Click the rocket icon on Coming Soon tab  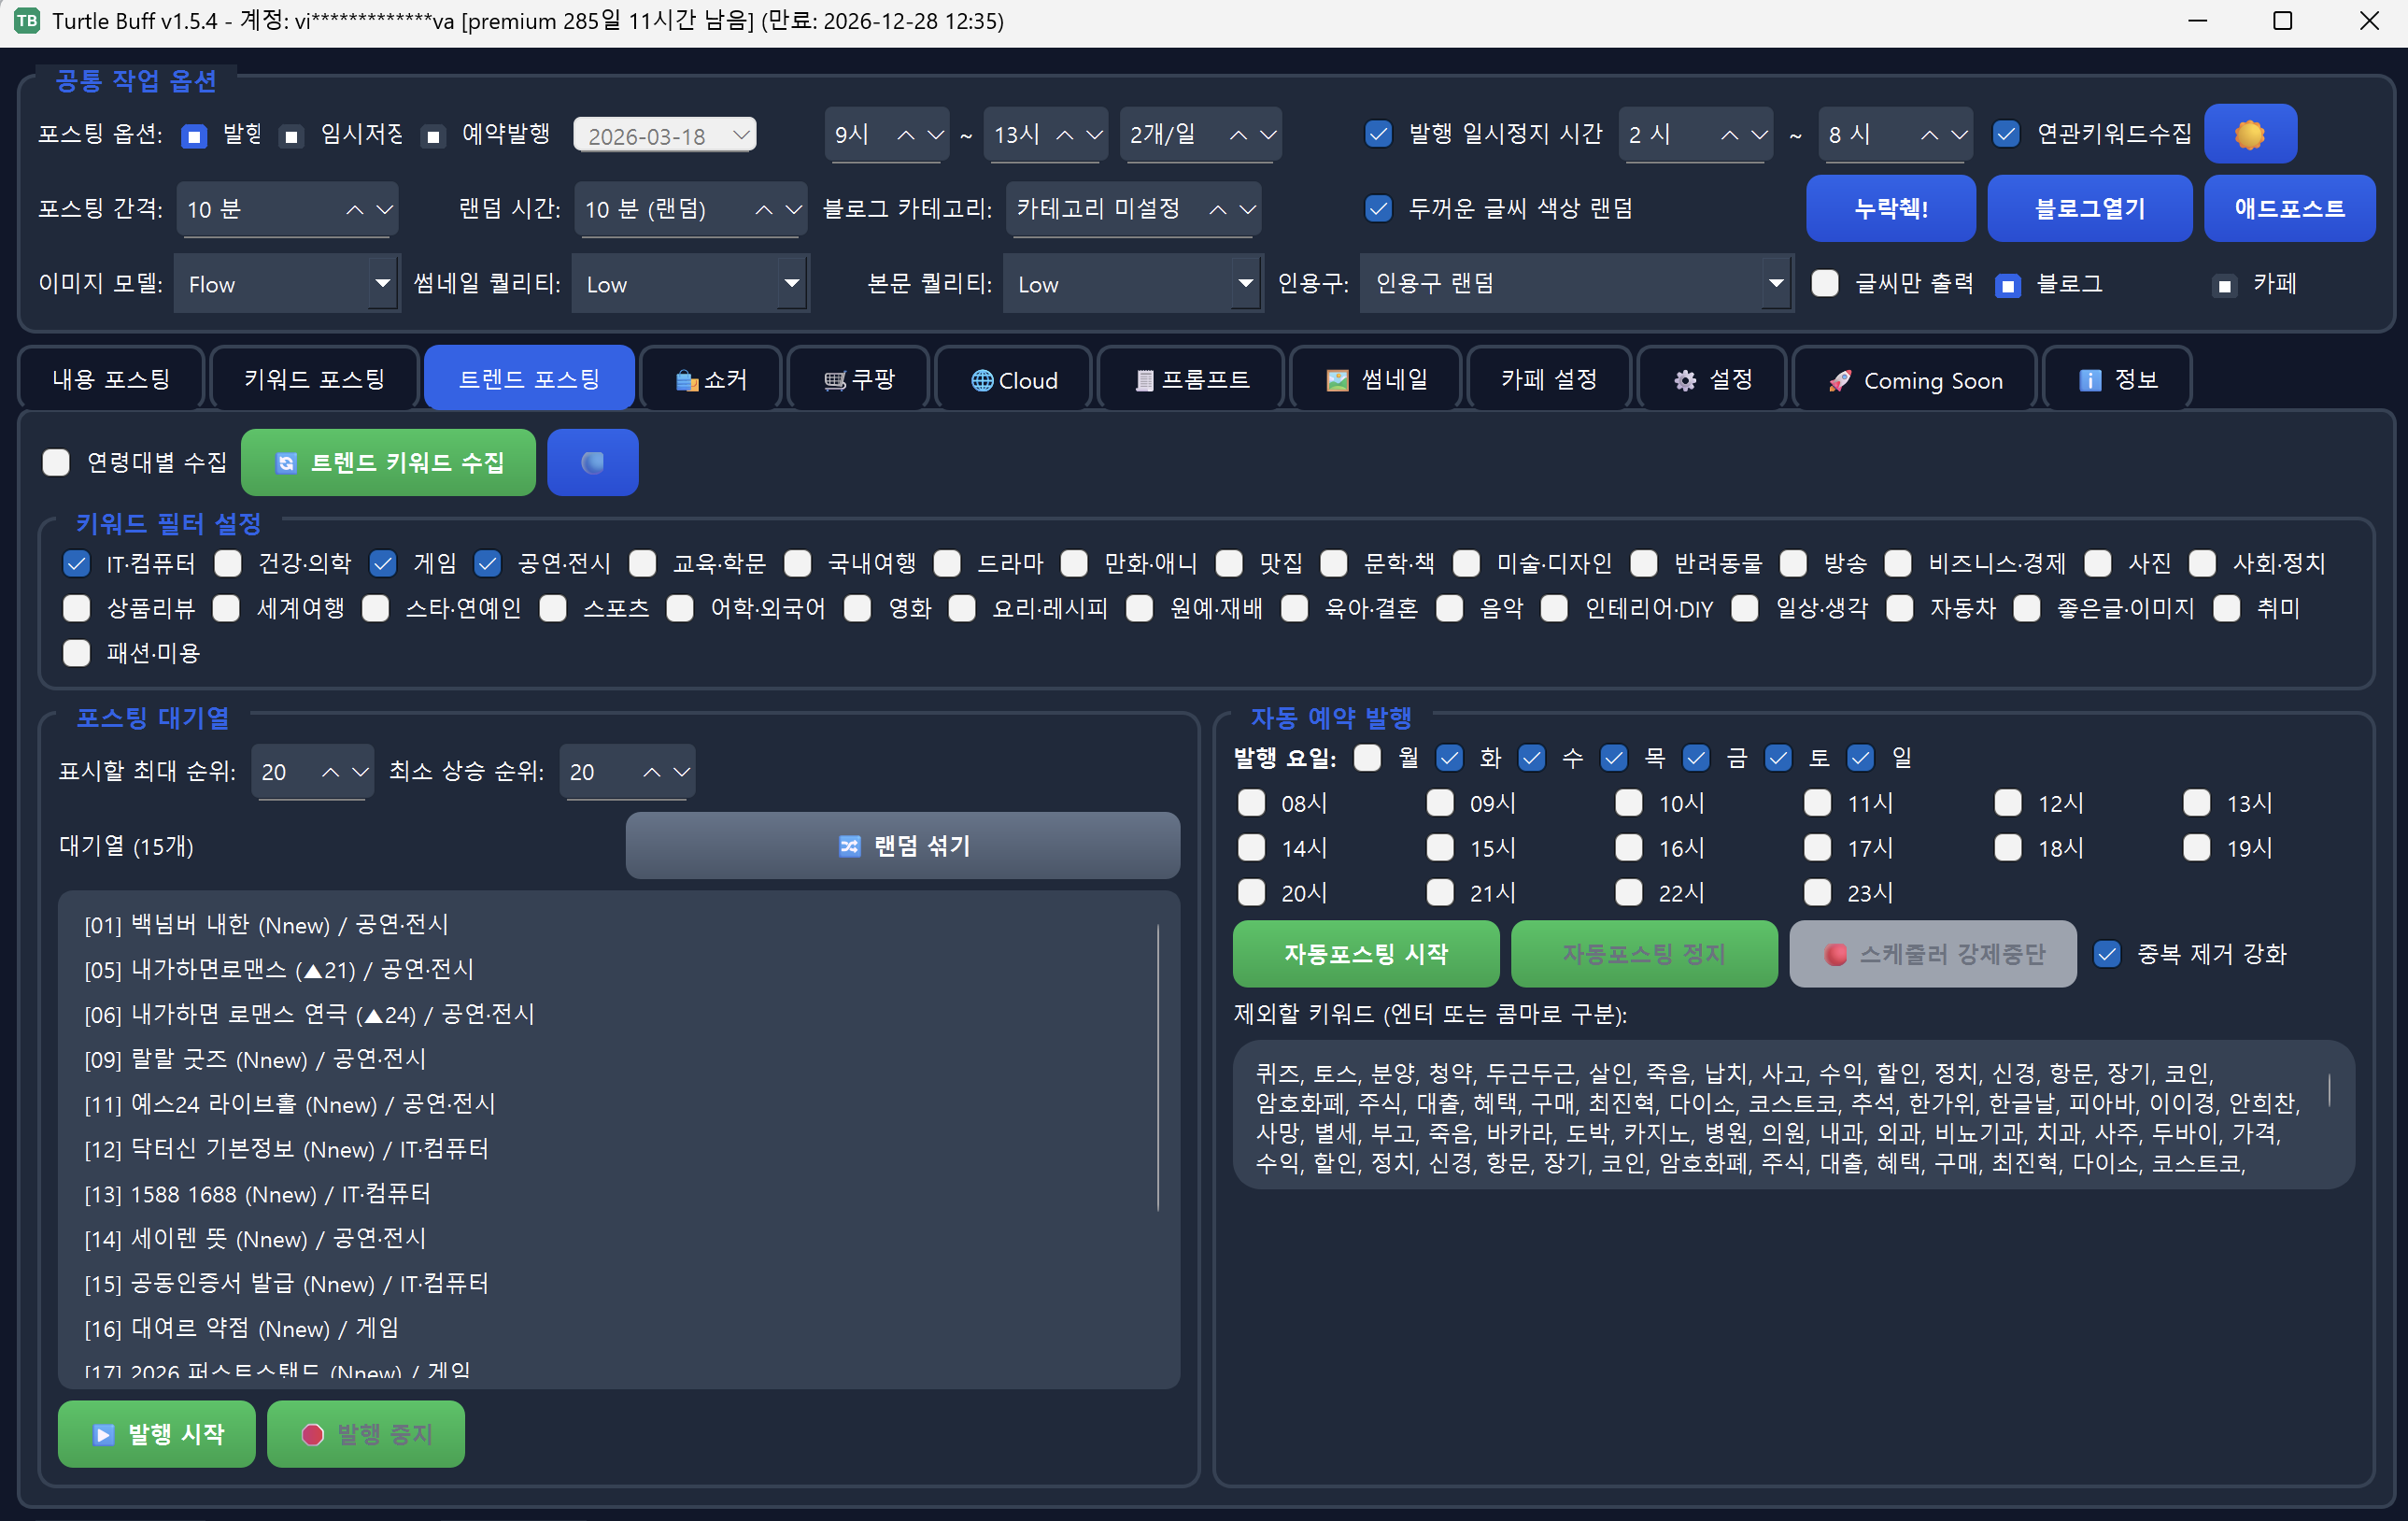tap(1840, 379)
